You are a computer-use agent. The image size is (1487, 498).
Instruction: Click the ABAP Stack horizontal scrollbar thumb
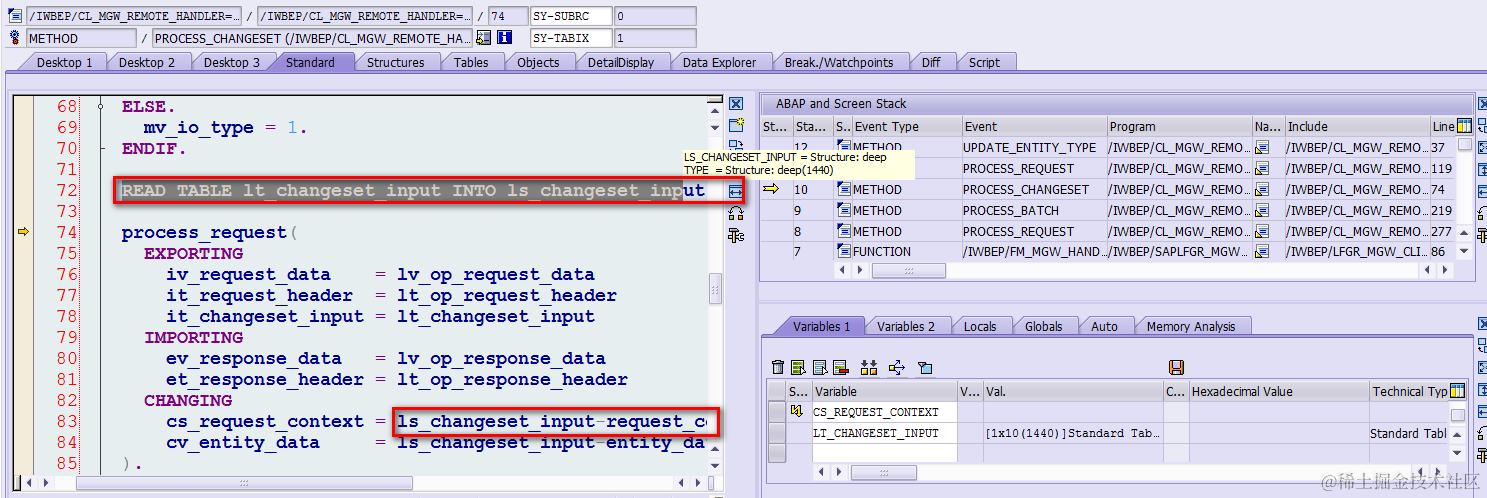[x=908, y=271]
